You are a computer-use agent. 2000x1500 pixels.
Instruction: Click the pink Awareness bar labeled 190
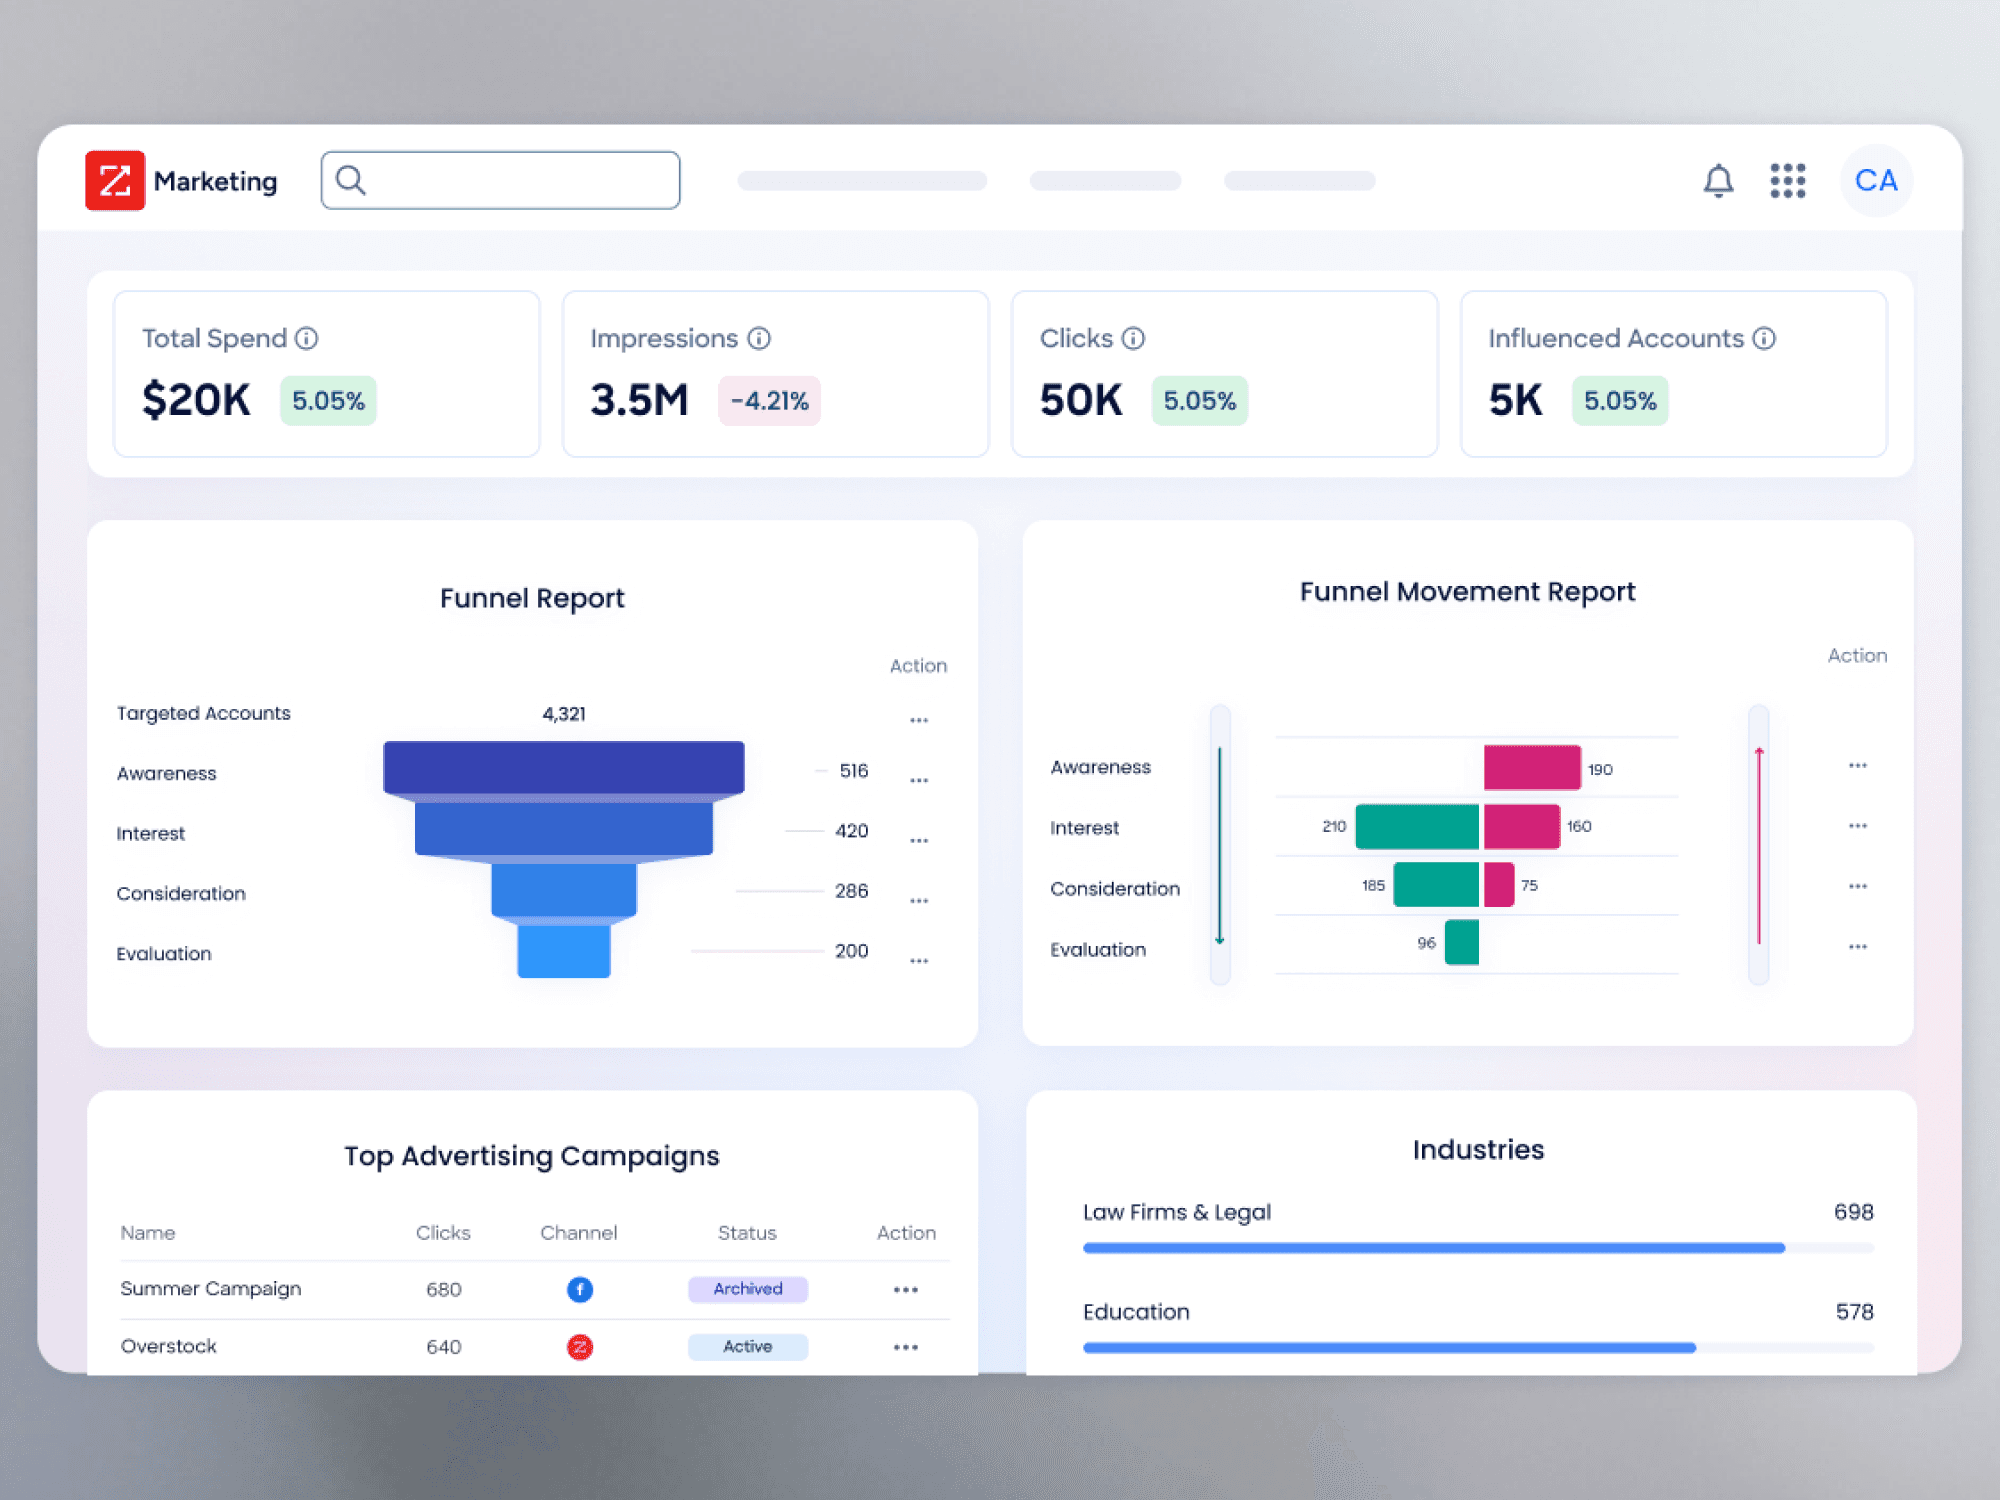click(x=1532, y=767)
